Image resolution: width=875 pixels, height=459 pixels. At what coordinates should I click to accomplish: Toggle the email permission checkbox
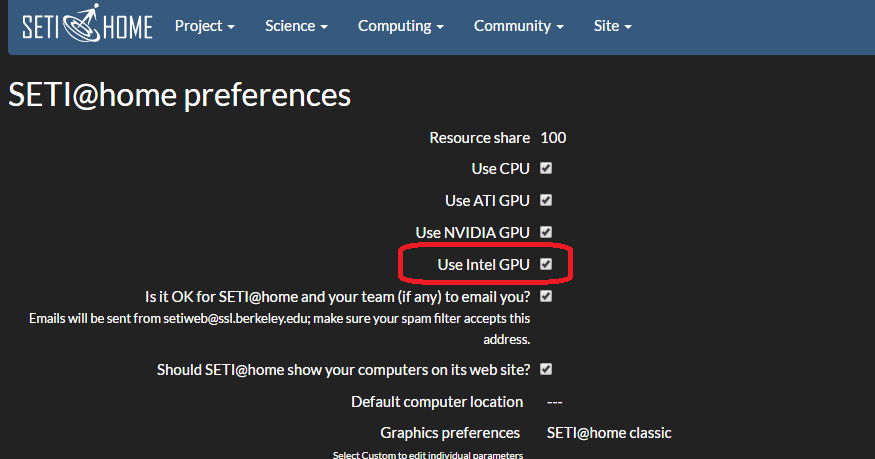tap(546, 296)
